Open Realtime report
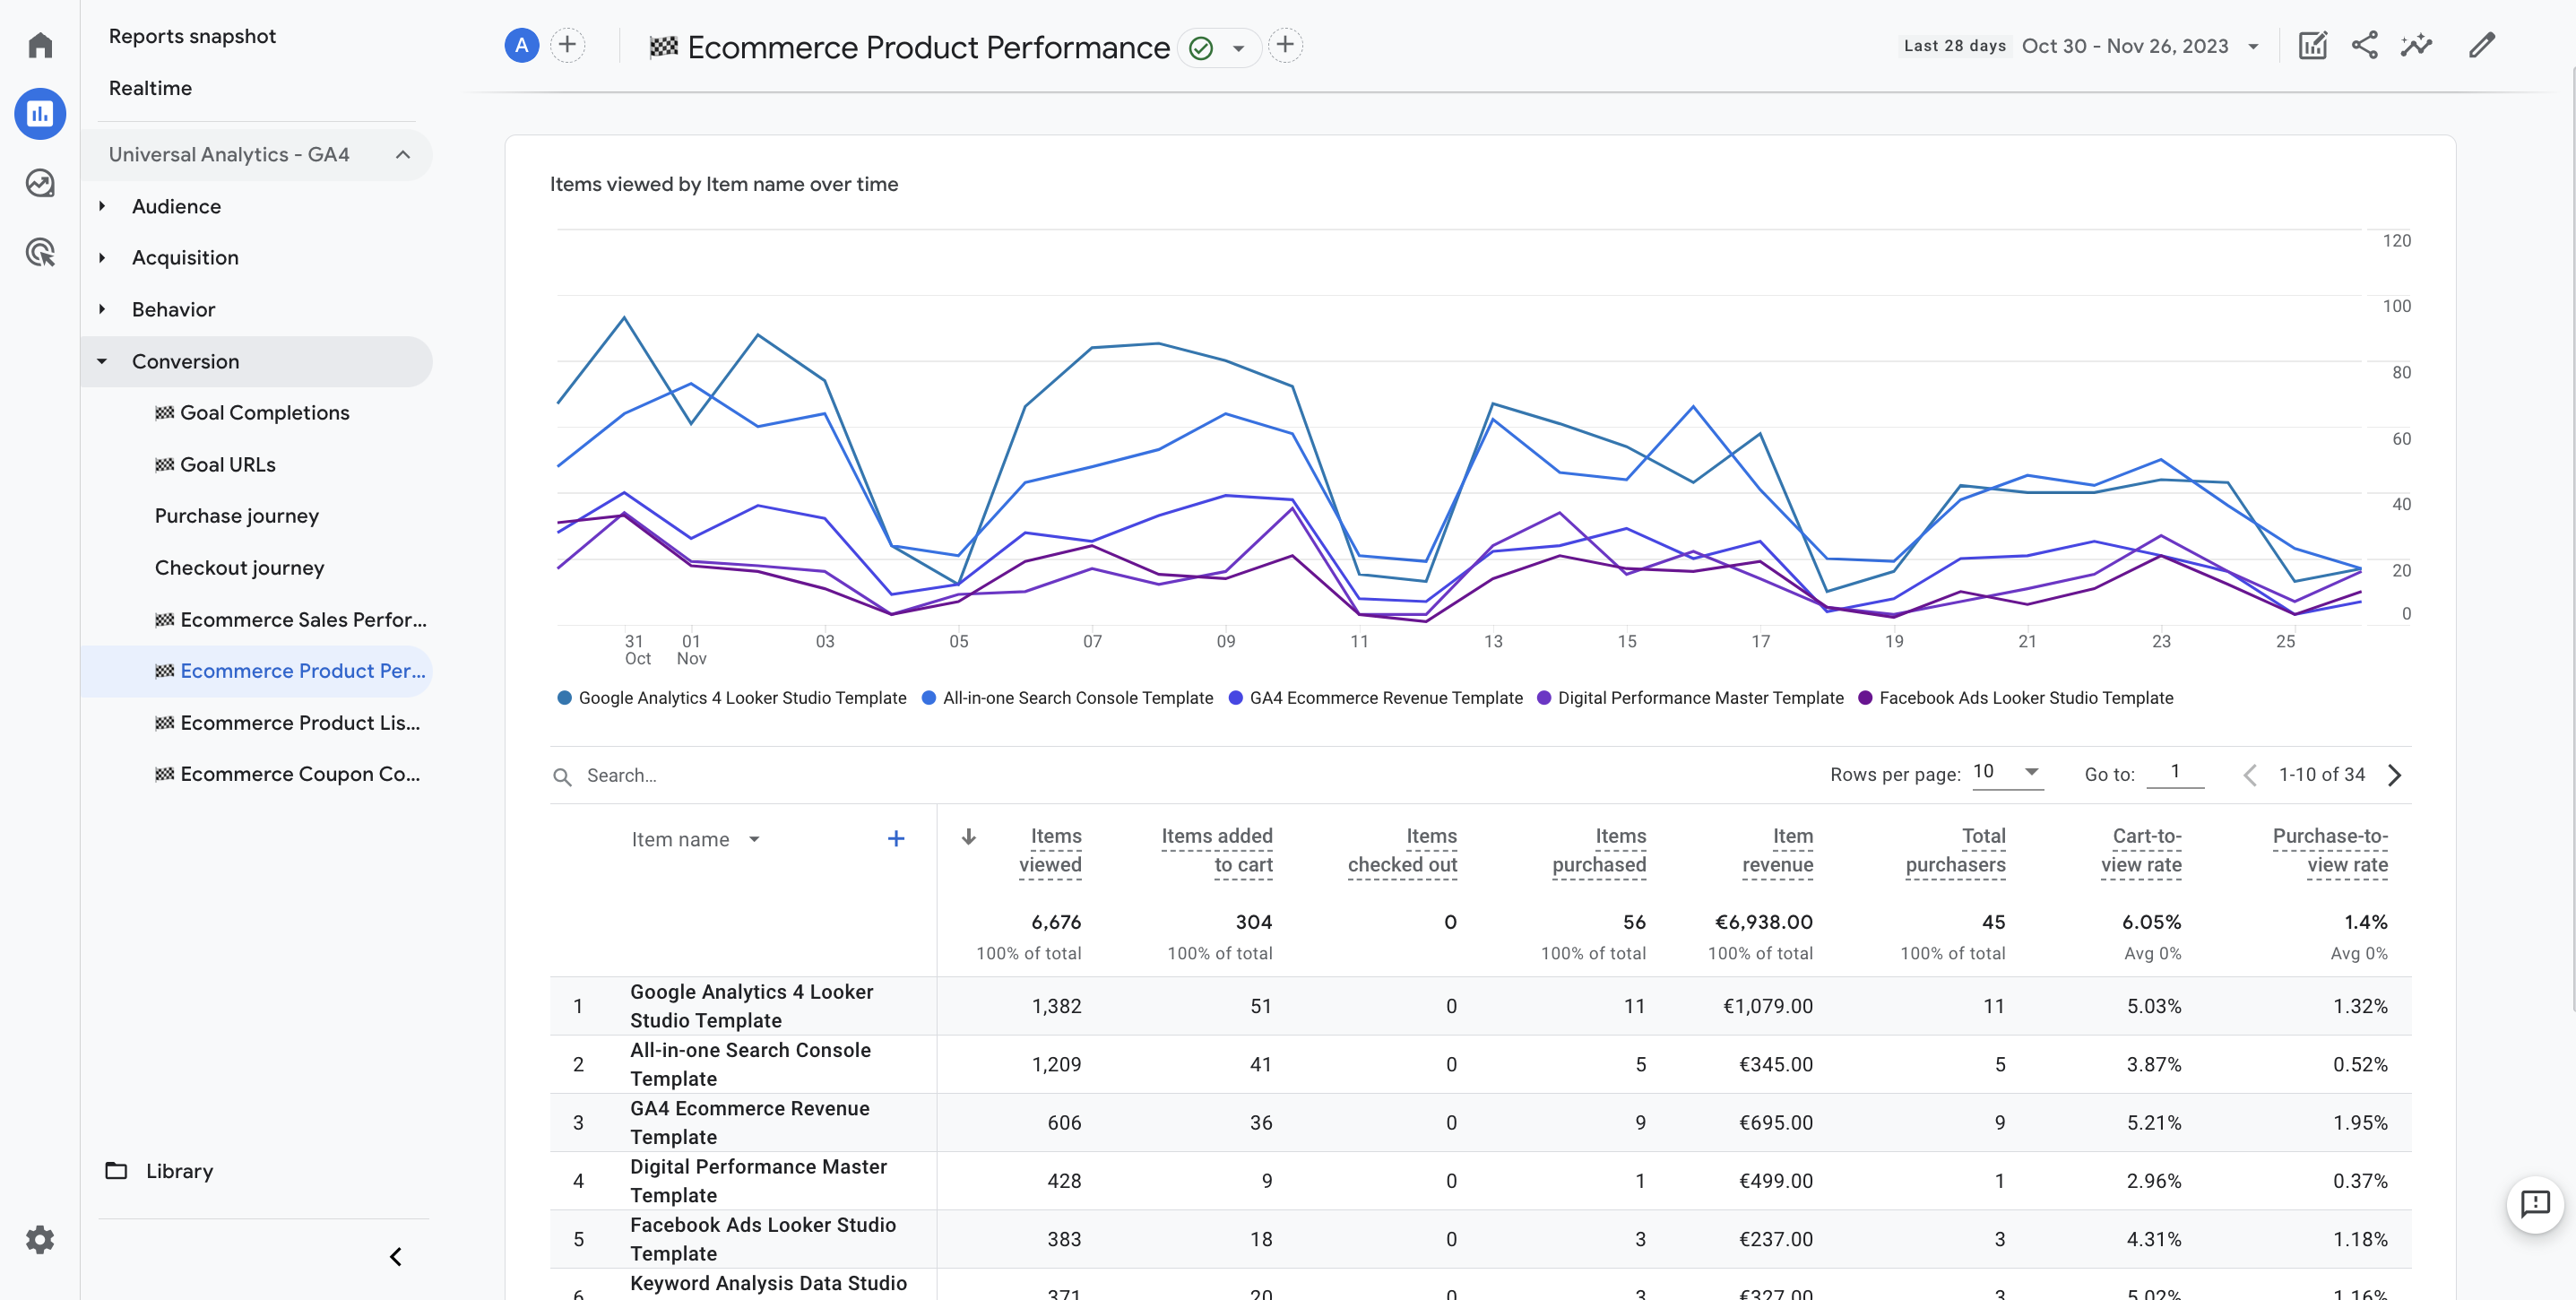2576x1300 pixels. click(x=150, y=88)
